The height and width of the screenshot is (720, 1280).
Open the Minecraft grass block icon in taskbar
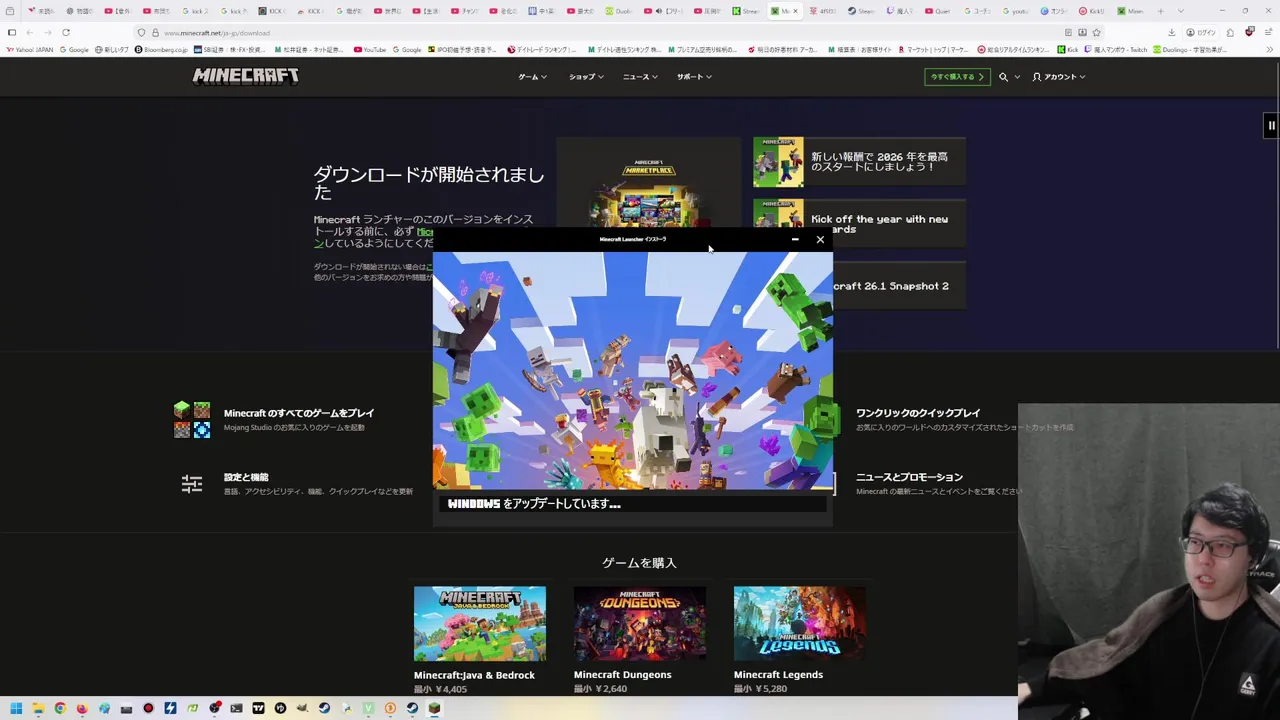tap(434, 709)
